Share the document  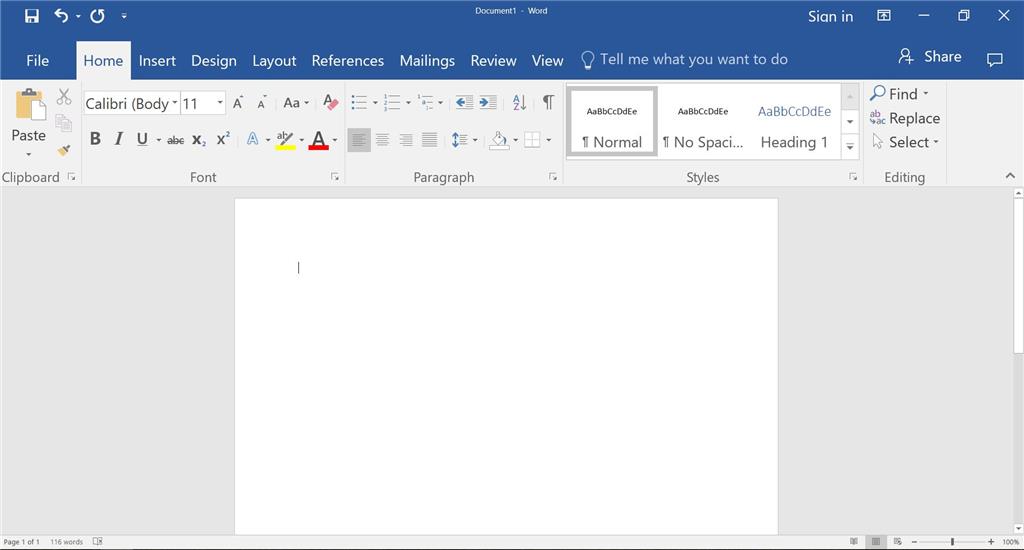pyautogui.click(x=930, y=57)
